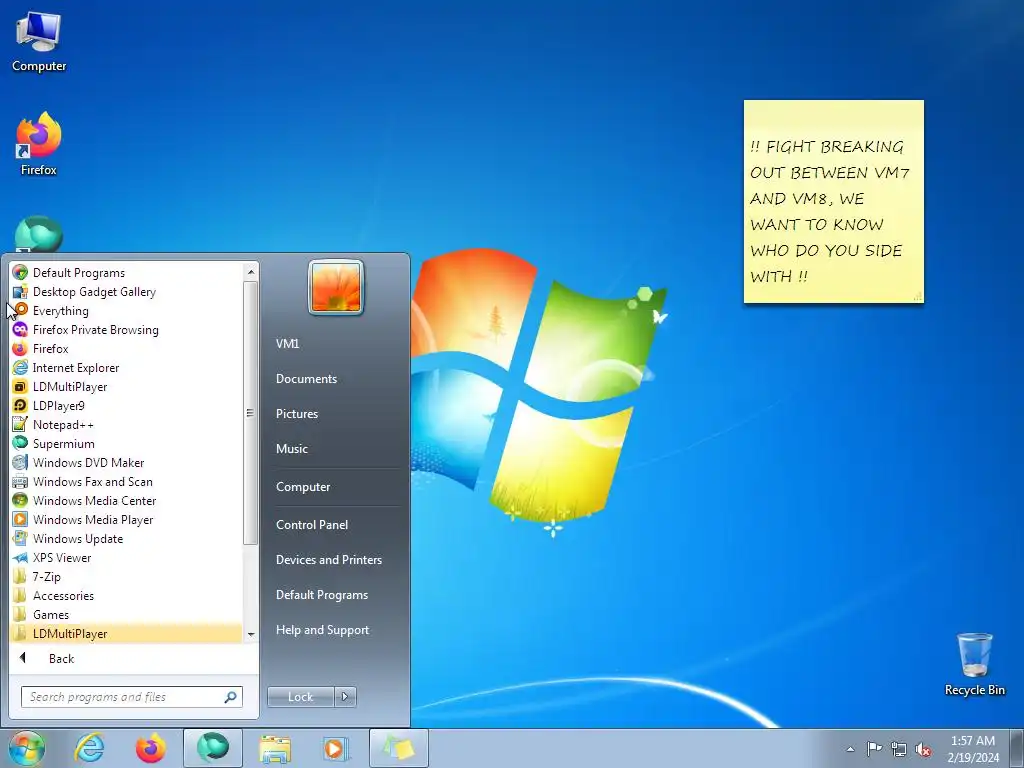The width and height of the screenshot is (1024, 768).
Task: Open Pictures from the Start menu
Action: click(296, 413)
